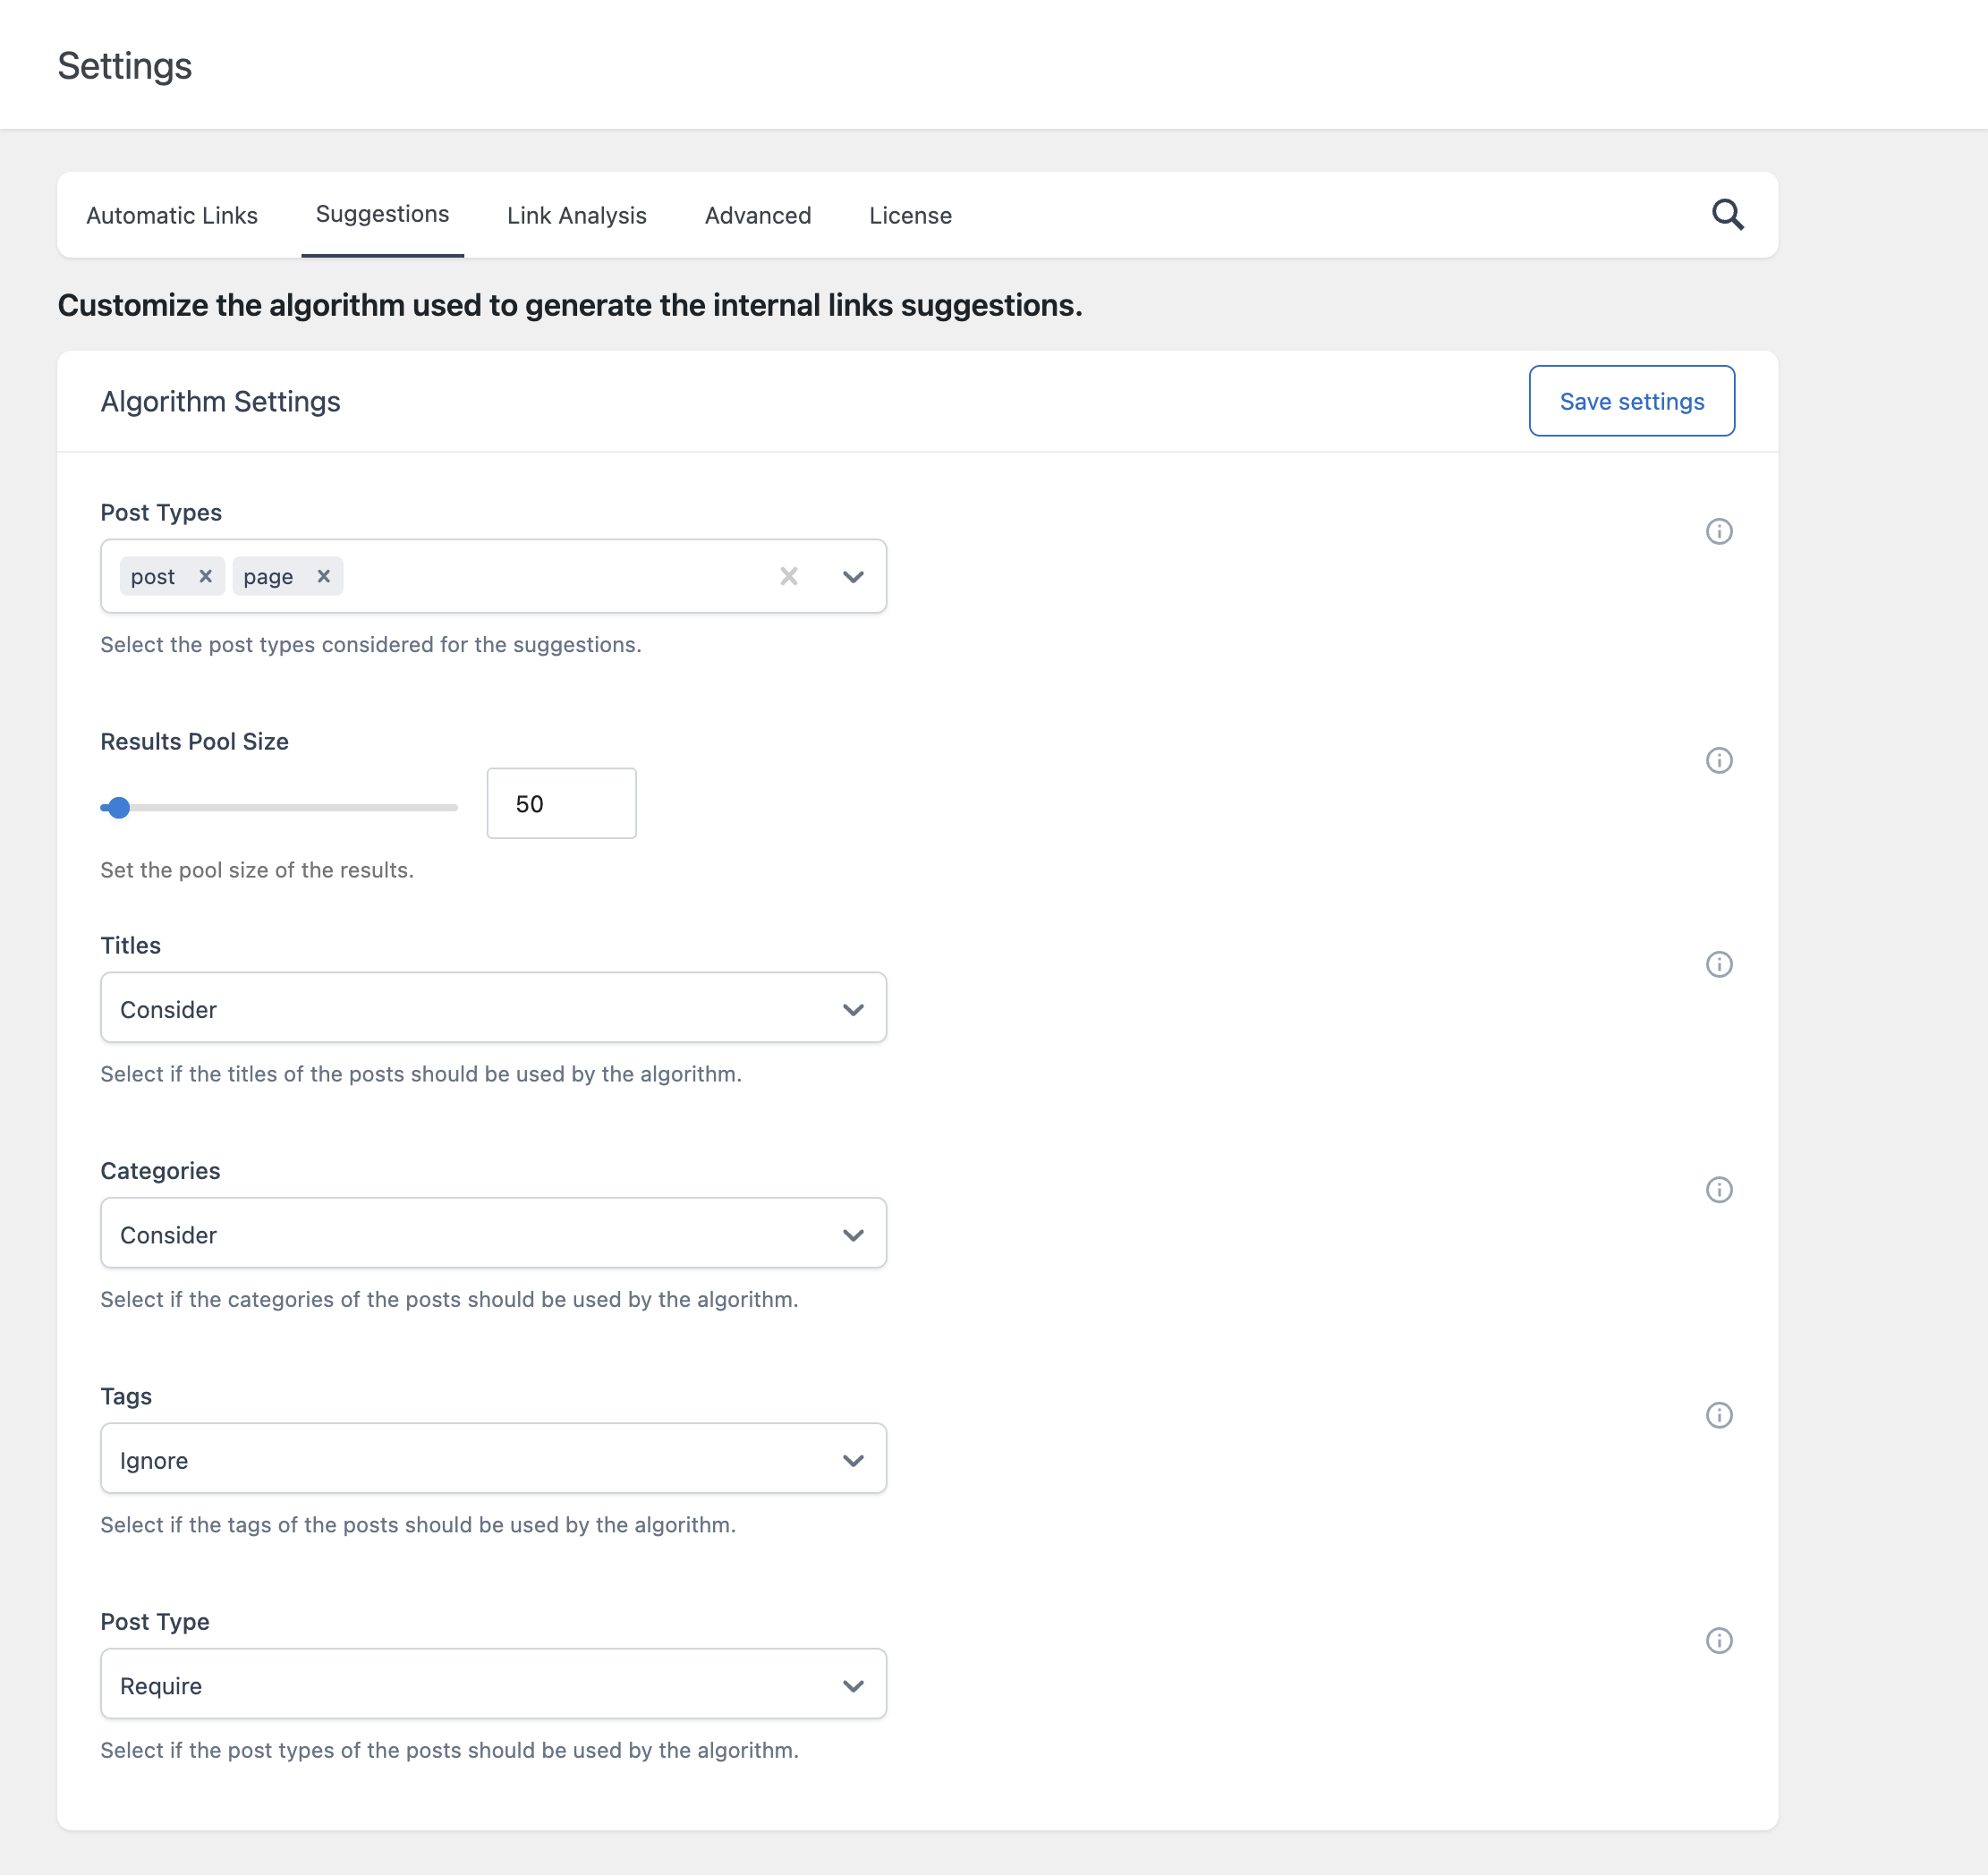Select the Suggestions tab

pos(382,214)
